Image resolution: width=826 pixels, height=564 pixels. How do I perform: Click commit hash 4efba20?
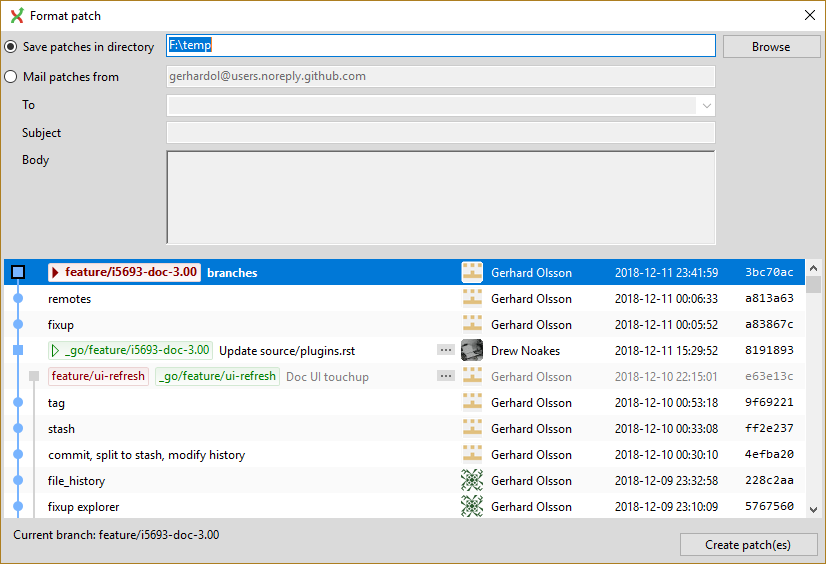coord(769,454)
